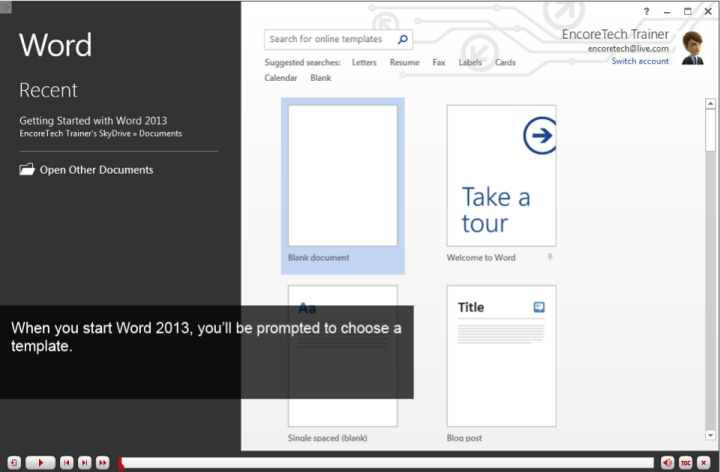Search suggested term Cards
Screen dimensions: 720x472
[x=505, y=62]
